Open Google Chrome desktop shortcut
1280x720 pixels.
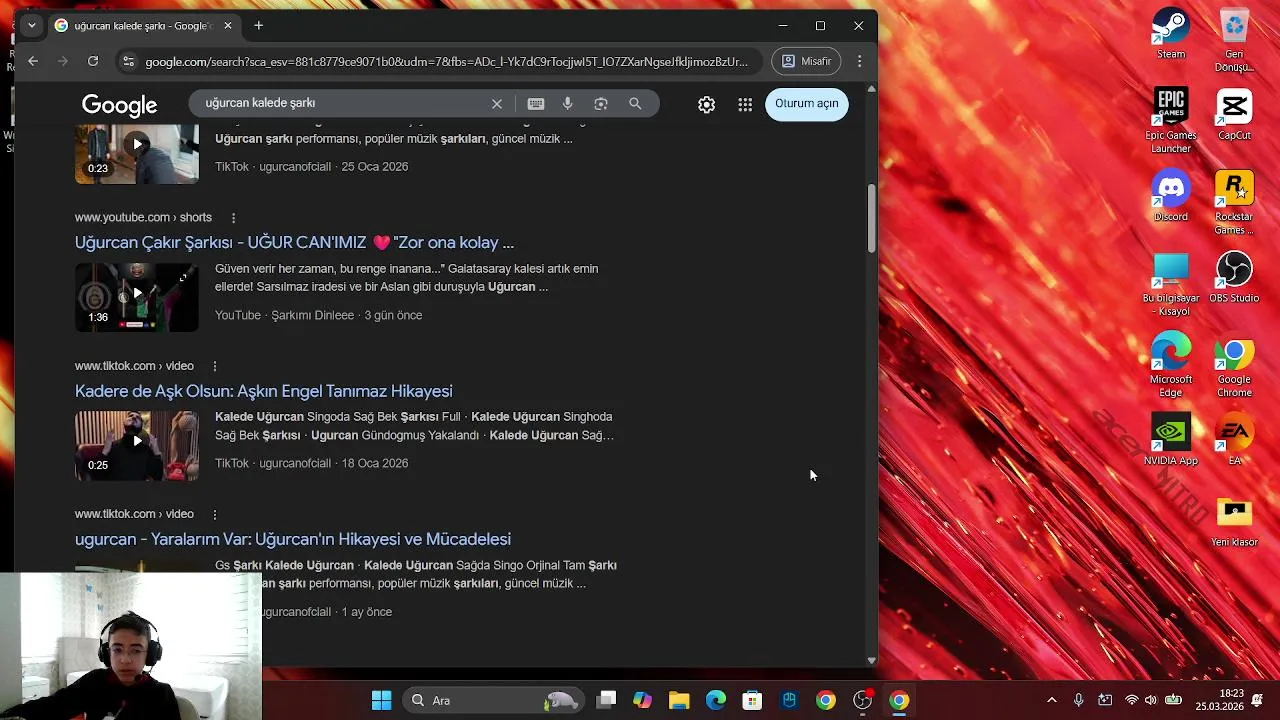point(1234,365)
